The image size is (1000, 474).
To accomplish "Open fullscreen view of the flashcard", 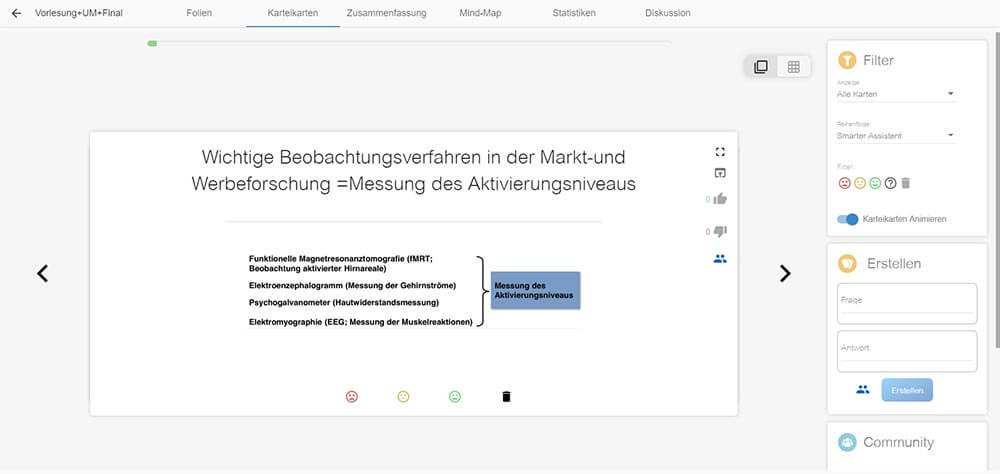I will [720, 152].
